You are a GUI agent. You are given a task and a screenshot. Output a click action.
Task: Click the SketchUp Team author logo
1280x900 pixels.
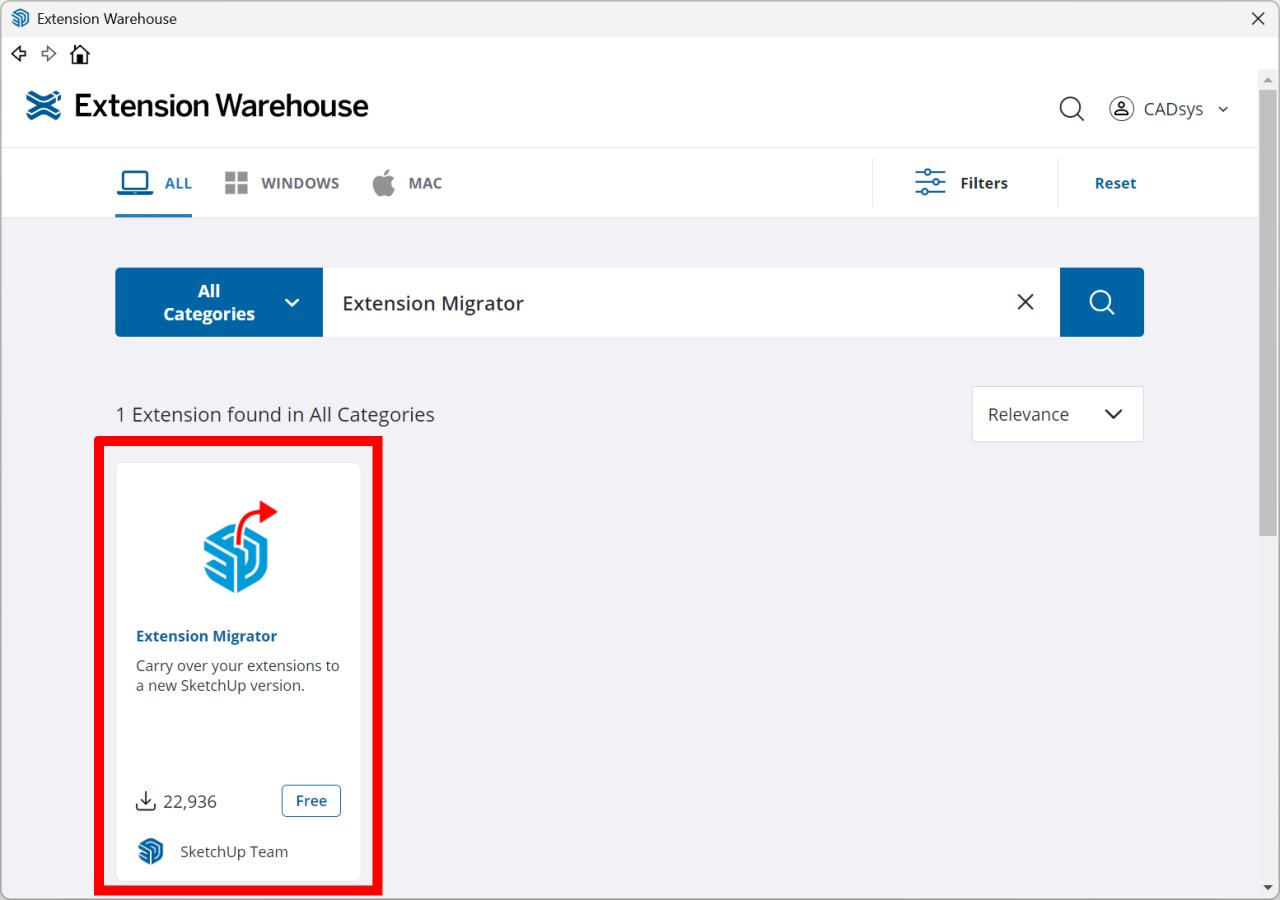pos(151,851)
